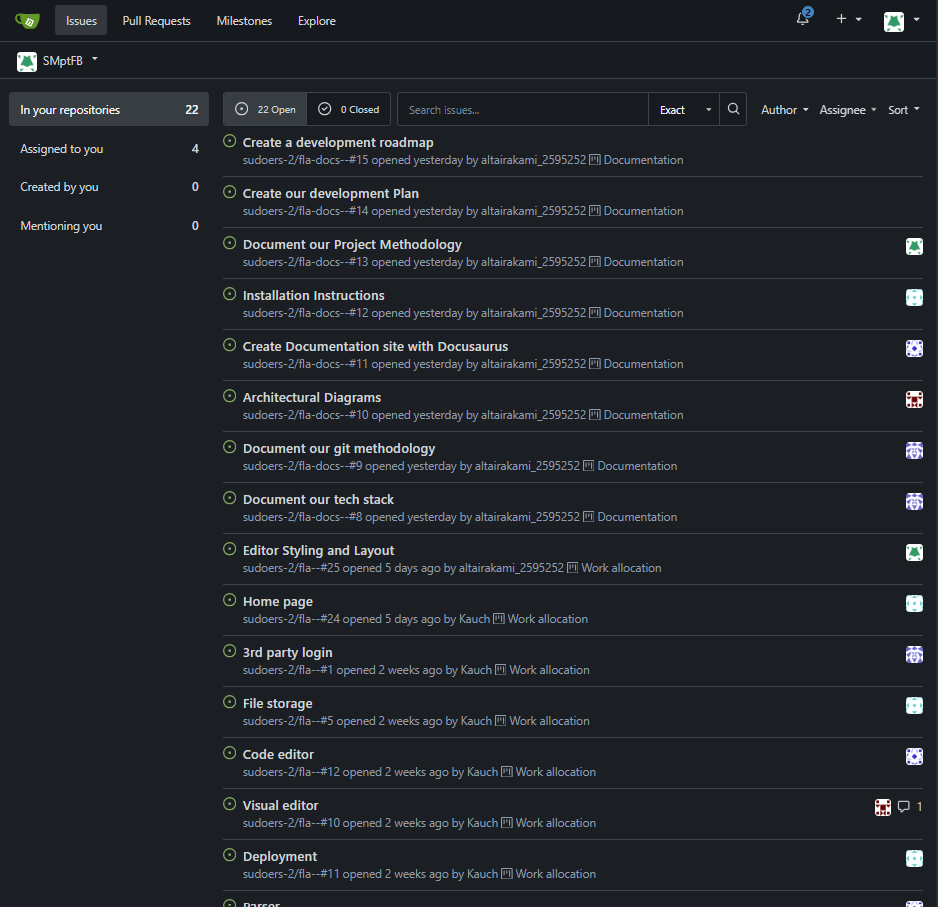Open Work allocation project of Home page issue
This screenshot has width=938, height=907.
click(x=541, y=619)
